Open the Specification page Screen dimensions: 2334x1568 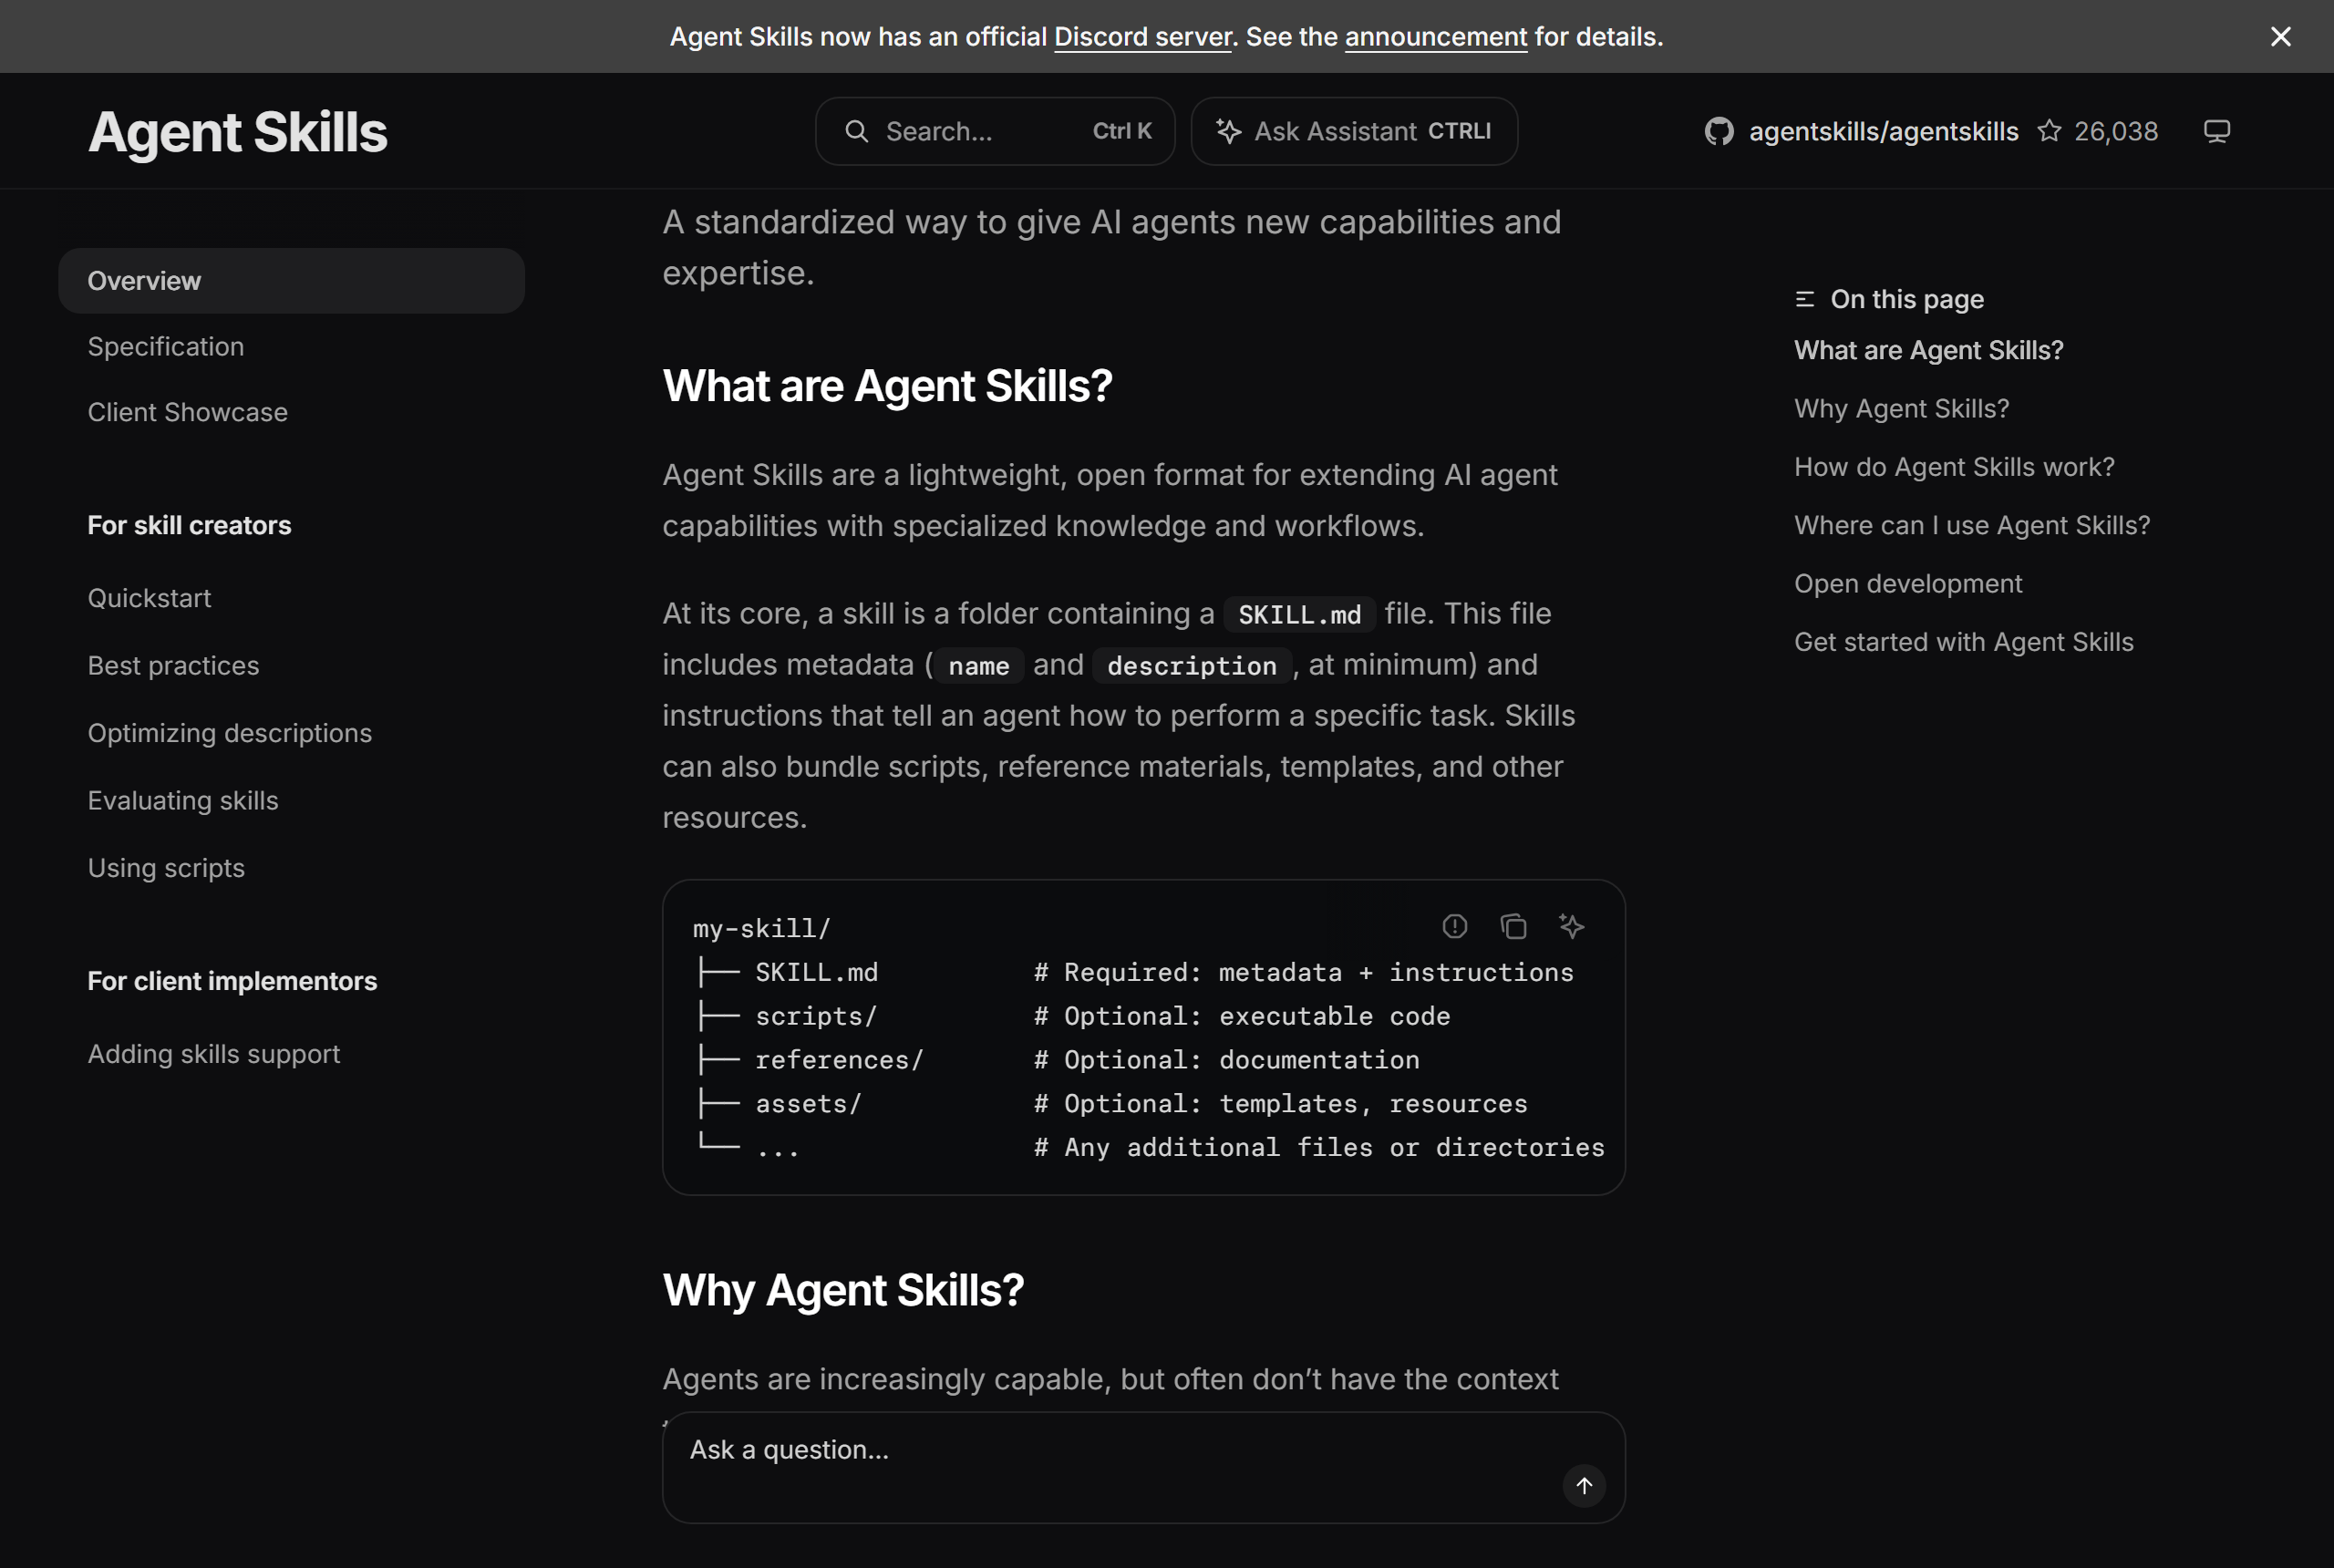click(165, 347)
